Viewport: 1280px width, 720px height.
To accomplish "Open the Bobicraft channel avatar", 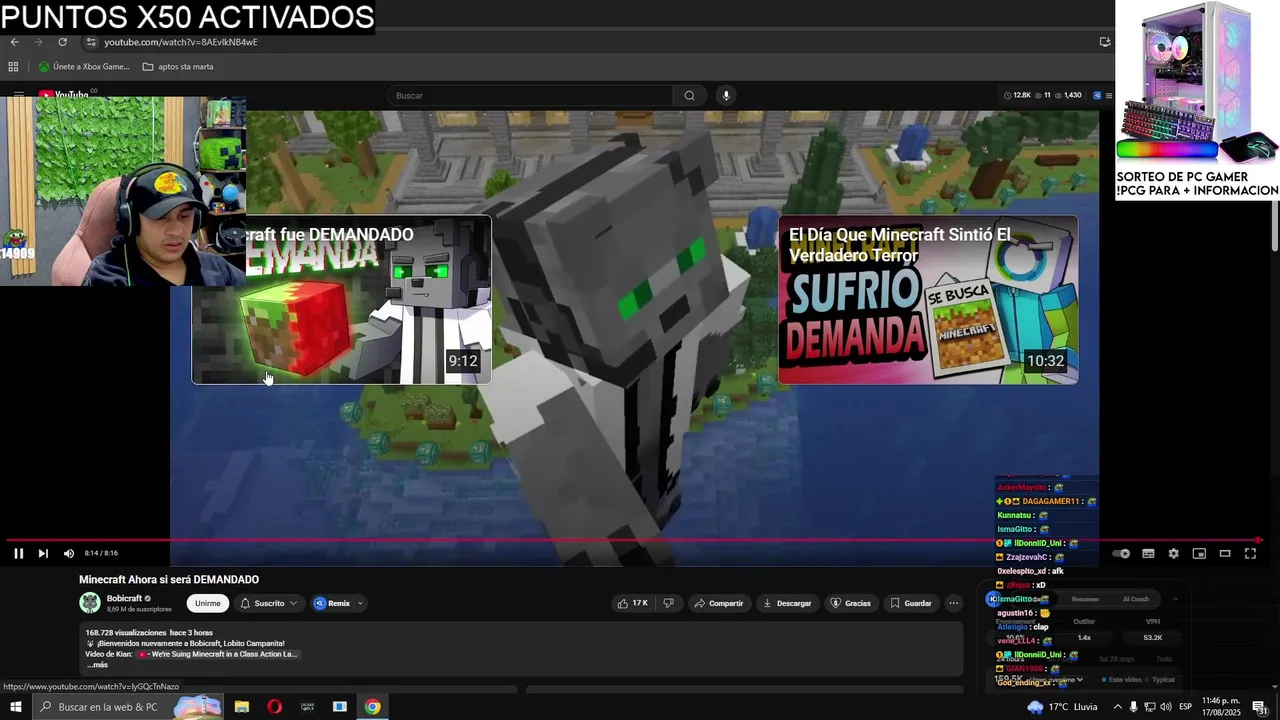I will click(90, 602).
